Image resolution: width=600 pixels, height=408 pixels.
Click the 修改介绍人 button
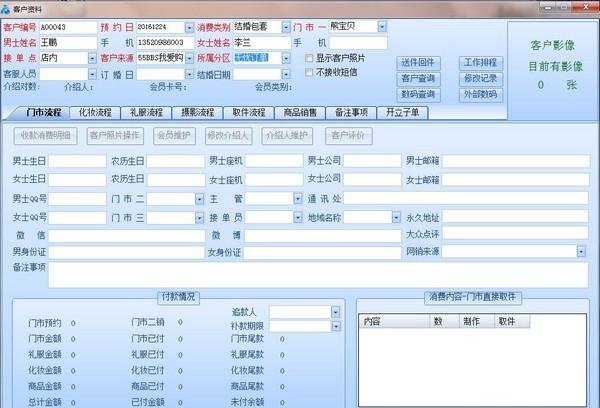228,136
